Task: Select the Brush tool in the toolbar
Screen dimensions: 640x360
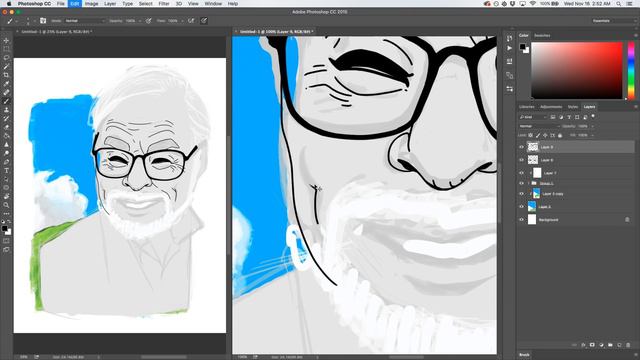Action: (x=6, y=101)
